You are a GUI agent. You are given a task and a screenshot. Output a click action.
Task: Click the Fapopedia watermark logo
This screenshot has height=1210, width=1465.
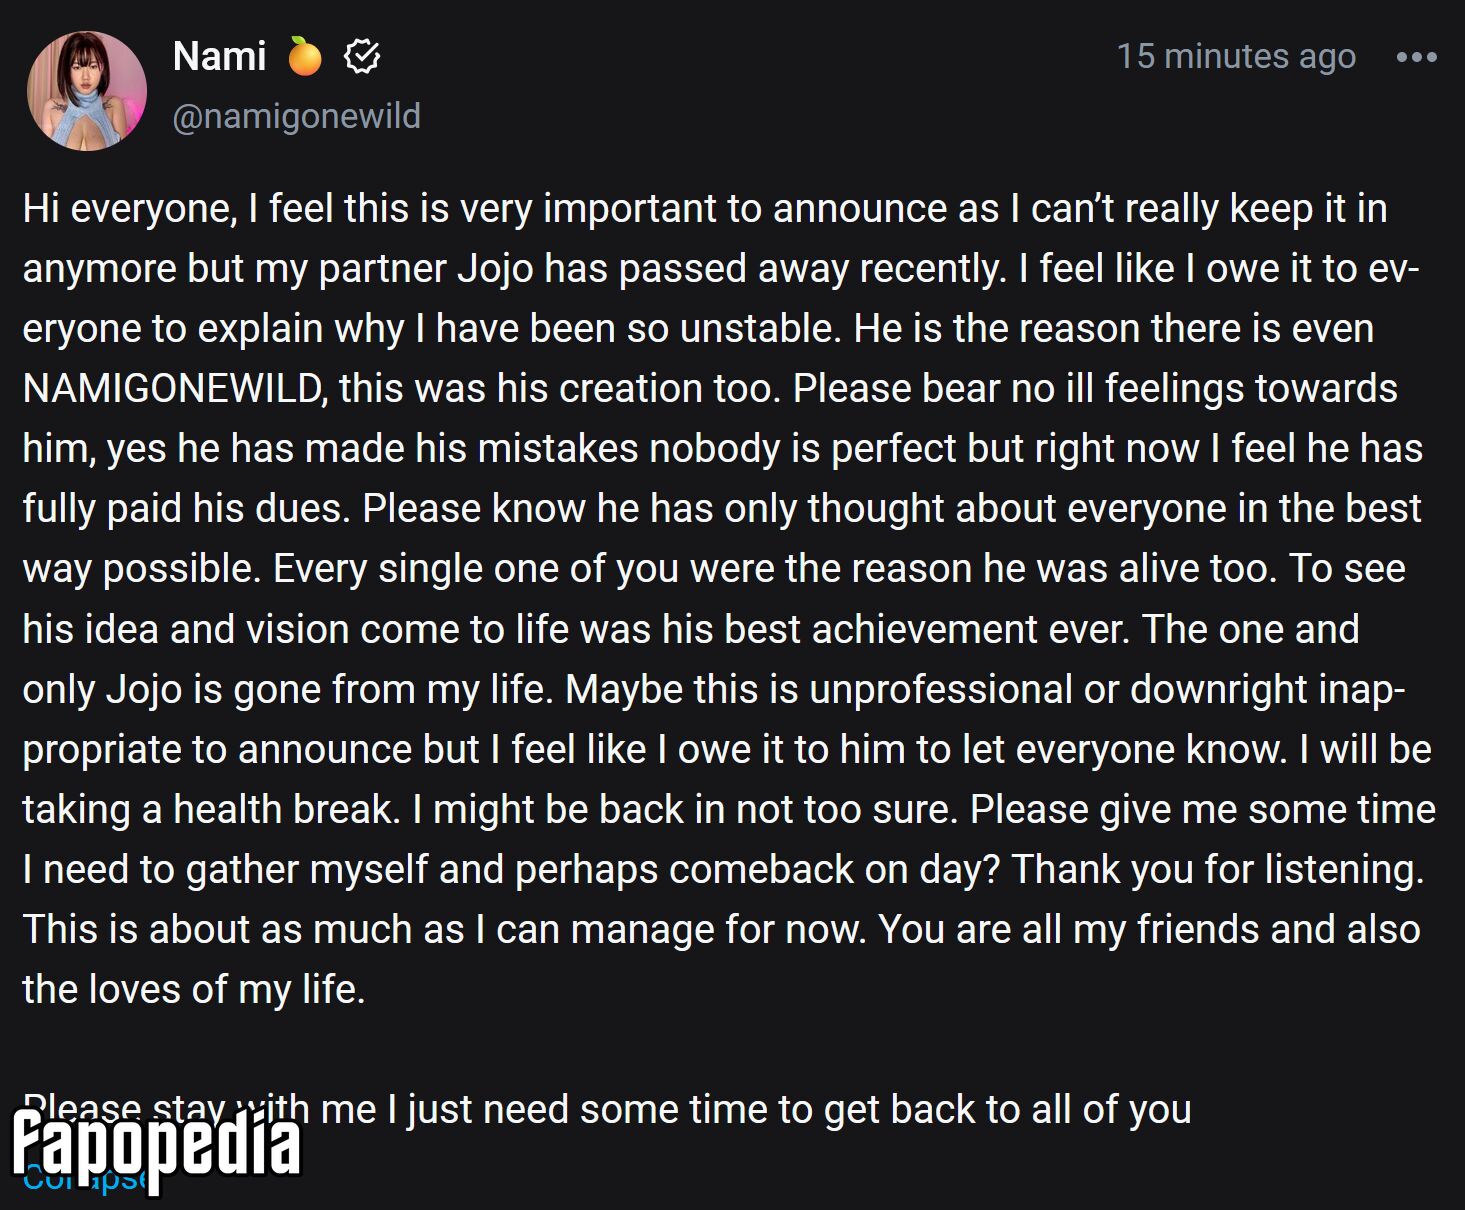pyautogui.click(x=157, y=1145)
